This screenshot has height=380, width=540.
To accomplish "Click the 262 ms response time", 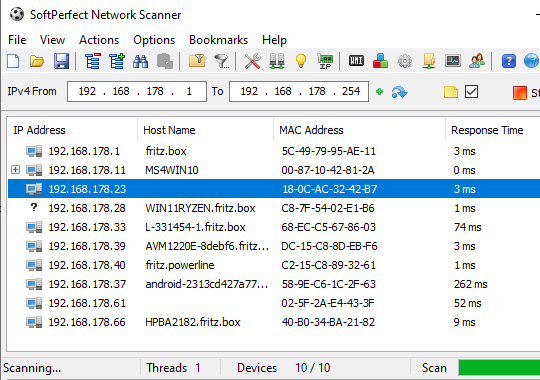I will (x=470, y=284).
